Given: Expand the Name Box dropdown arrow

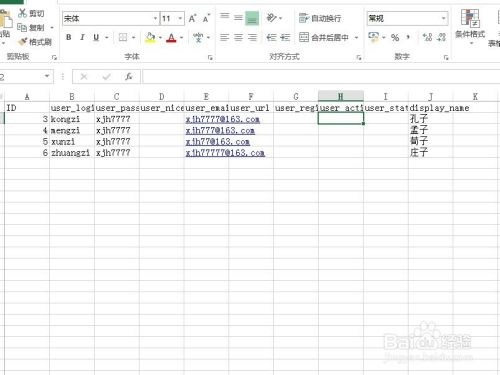Looking at the screenshot, I should [x=47, y=76].
